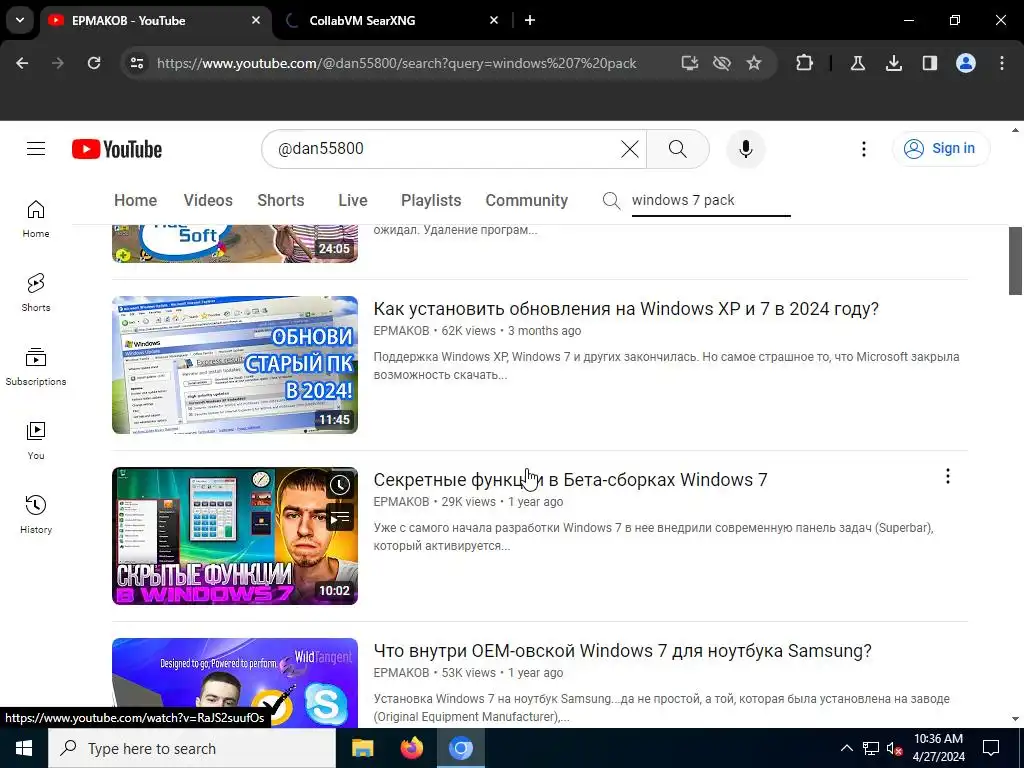Open Chrome three-dot main menu

pos(1002,63)
